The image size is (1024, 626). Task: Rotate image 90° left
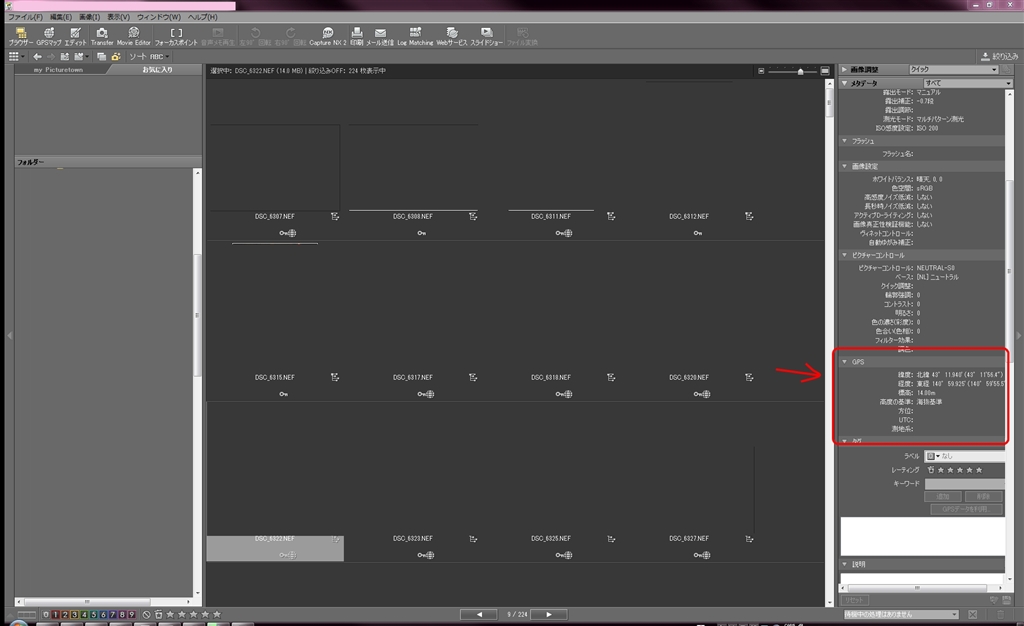click(255, 36)
